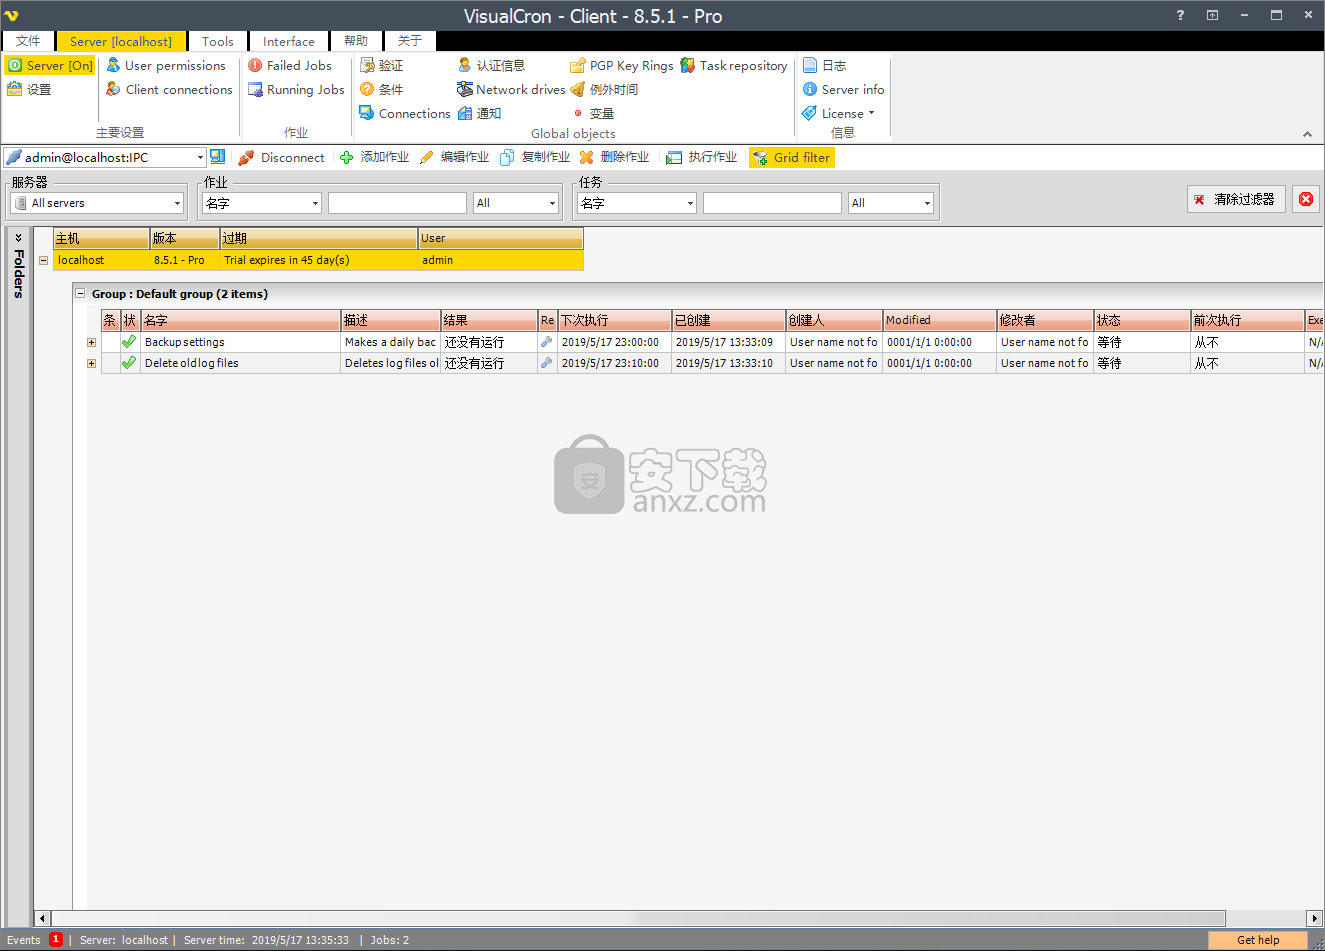The width and height of the screenshot is (1325, 951).
Task: Expand the Delete old log files job row
Action: 92,363
